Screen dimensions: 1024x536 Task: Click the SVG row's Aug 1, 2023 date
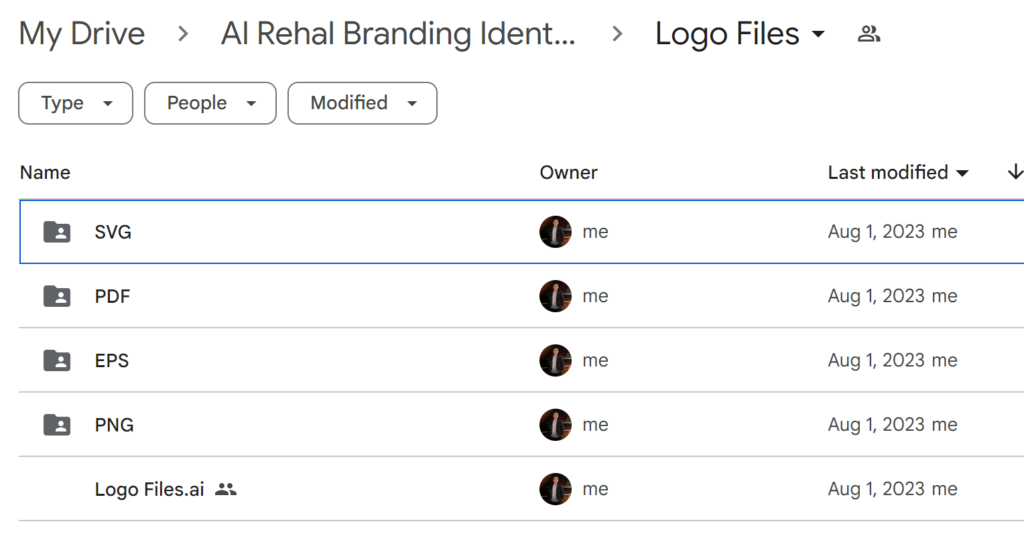click(x=876, y=232)
